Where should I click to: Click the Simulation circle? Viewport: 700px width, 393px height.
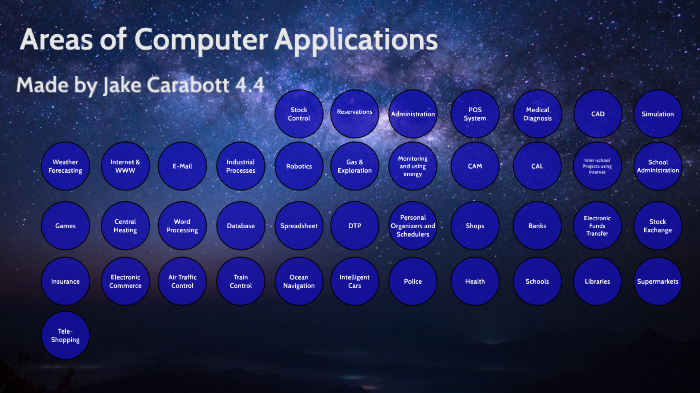[658, 114]
